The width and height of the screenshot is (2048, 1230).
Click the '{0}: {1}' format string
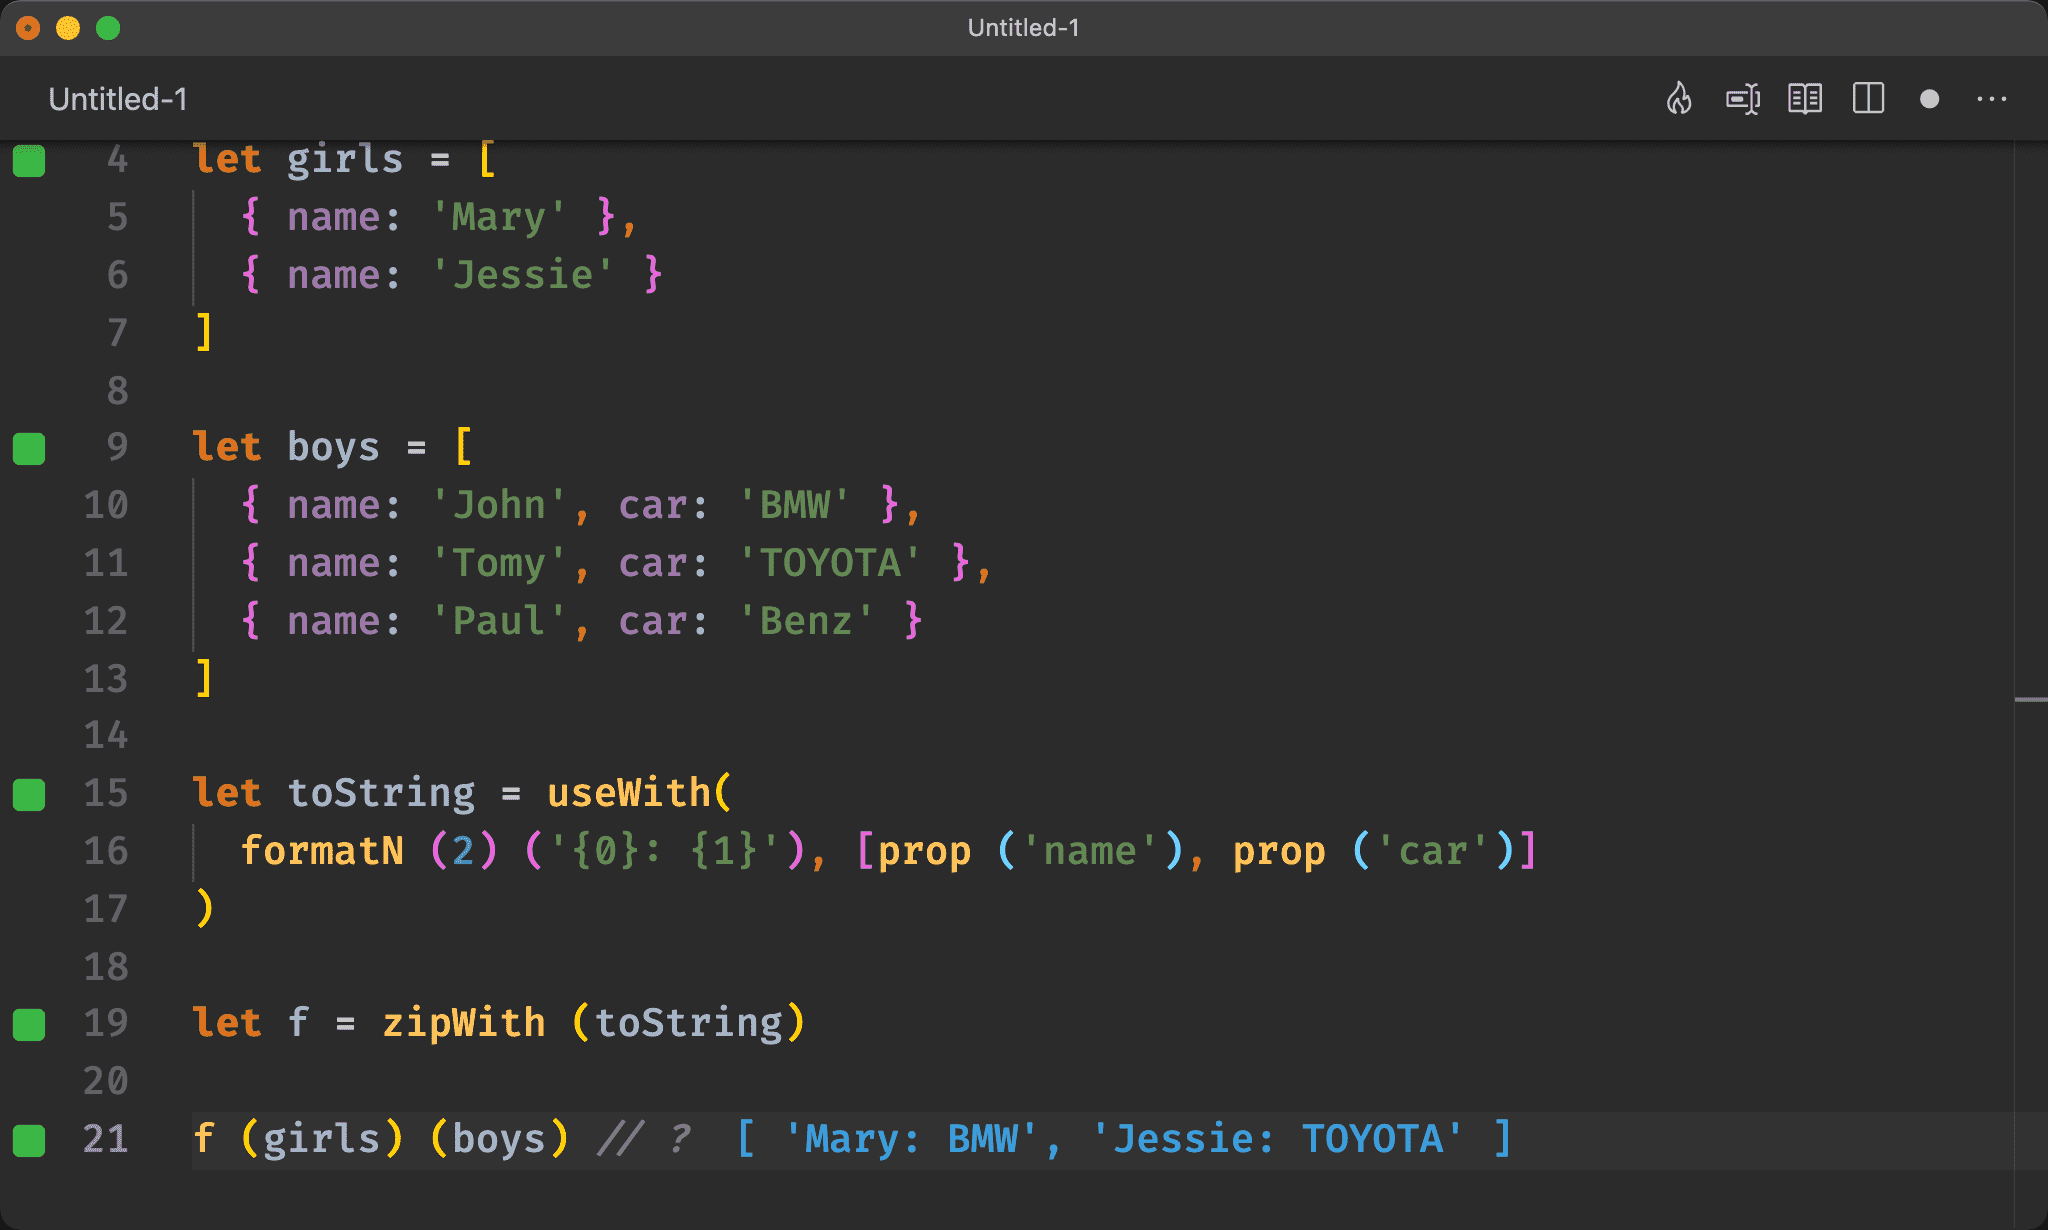click(665, 851)
